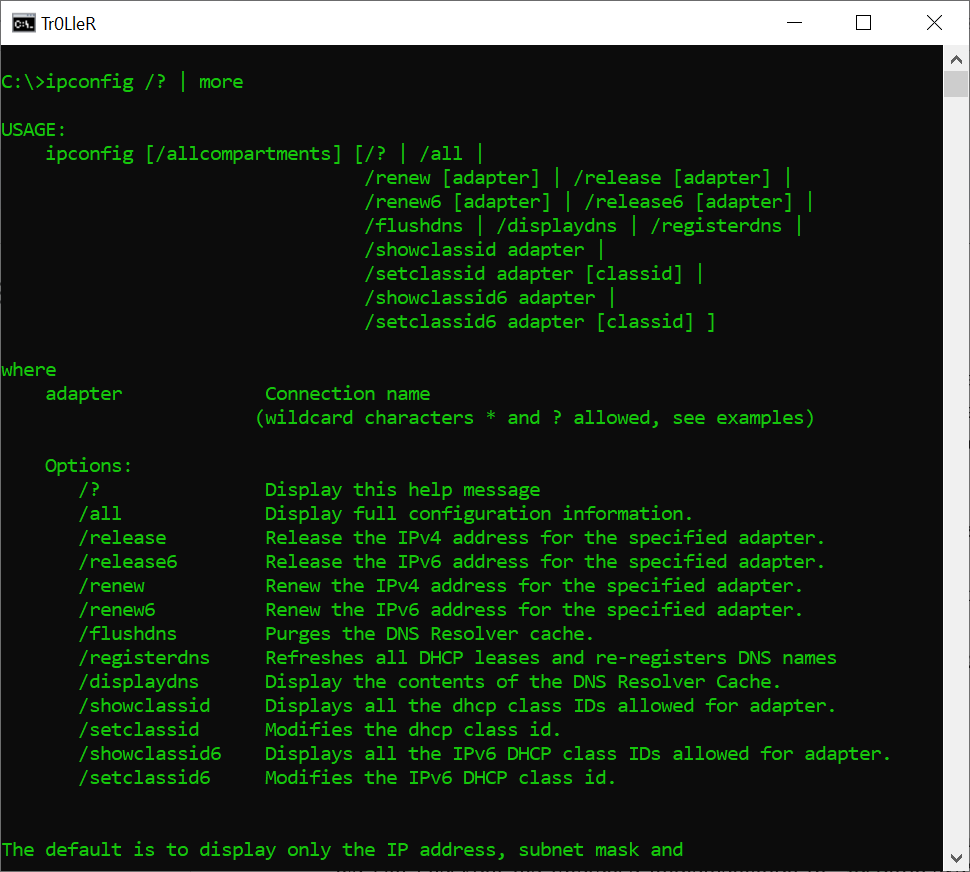The width and height of the screenshot is (970, 872).
Task: Click the USAGE: header text
Action: [34, 129]
